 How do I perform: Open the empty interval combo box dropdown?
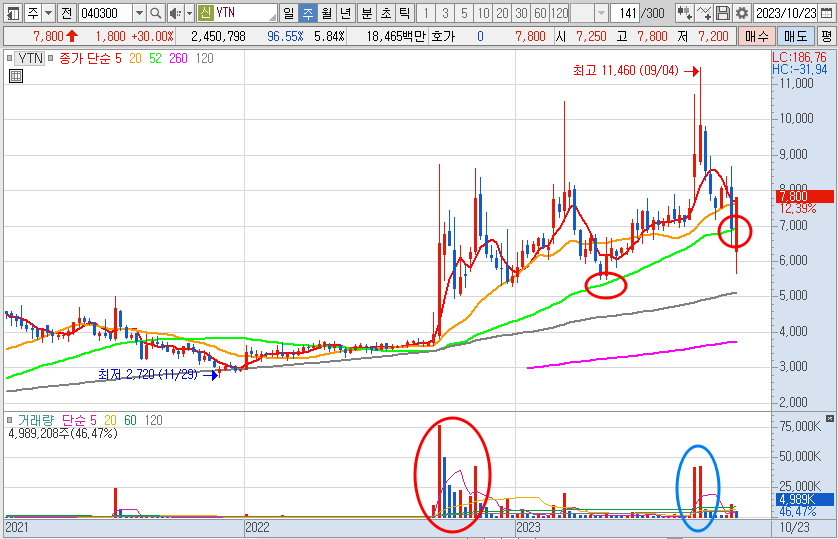(x=602, y=12)
